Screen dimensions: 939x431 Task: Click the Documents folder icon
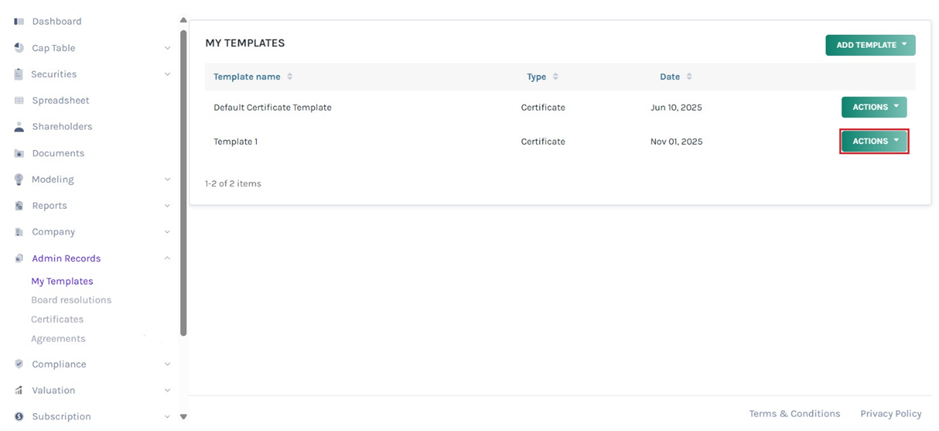tap(19, 154)
